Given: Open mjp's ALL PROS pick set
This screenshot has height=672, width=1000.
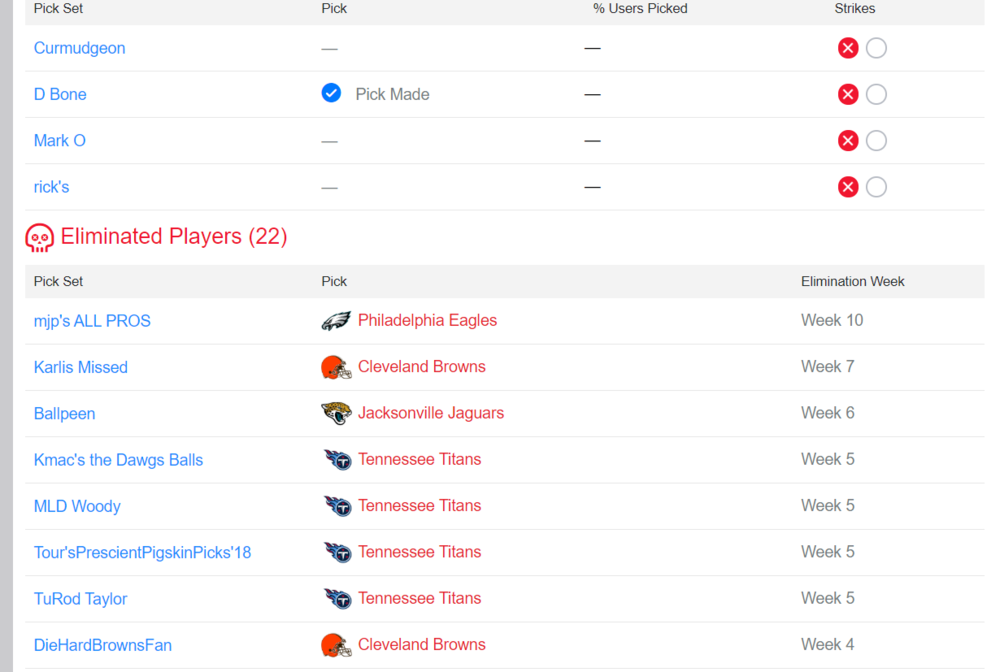Looking at the screenshot, I should coord(92,321).
